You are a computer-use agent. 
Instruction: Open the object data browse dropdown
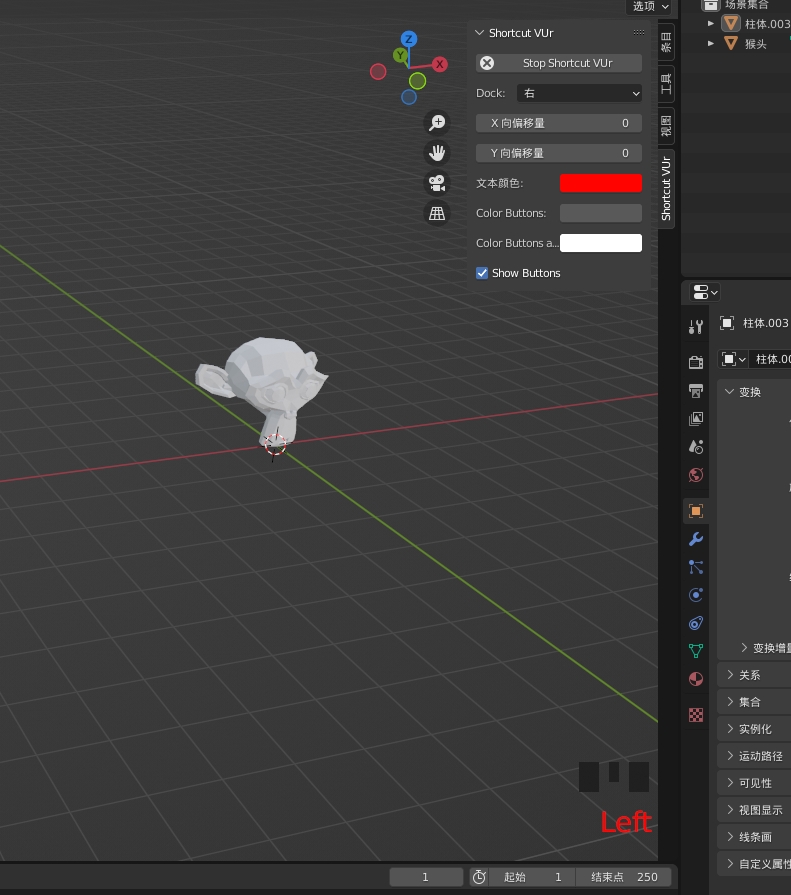(x=733, y=359)
